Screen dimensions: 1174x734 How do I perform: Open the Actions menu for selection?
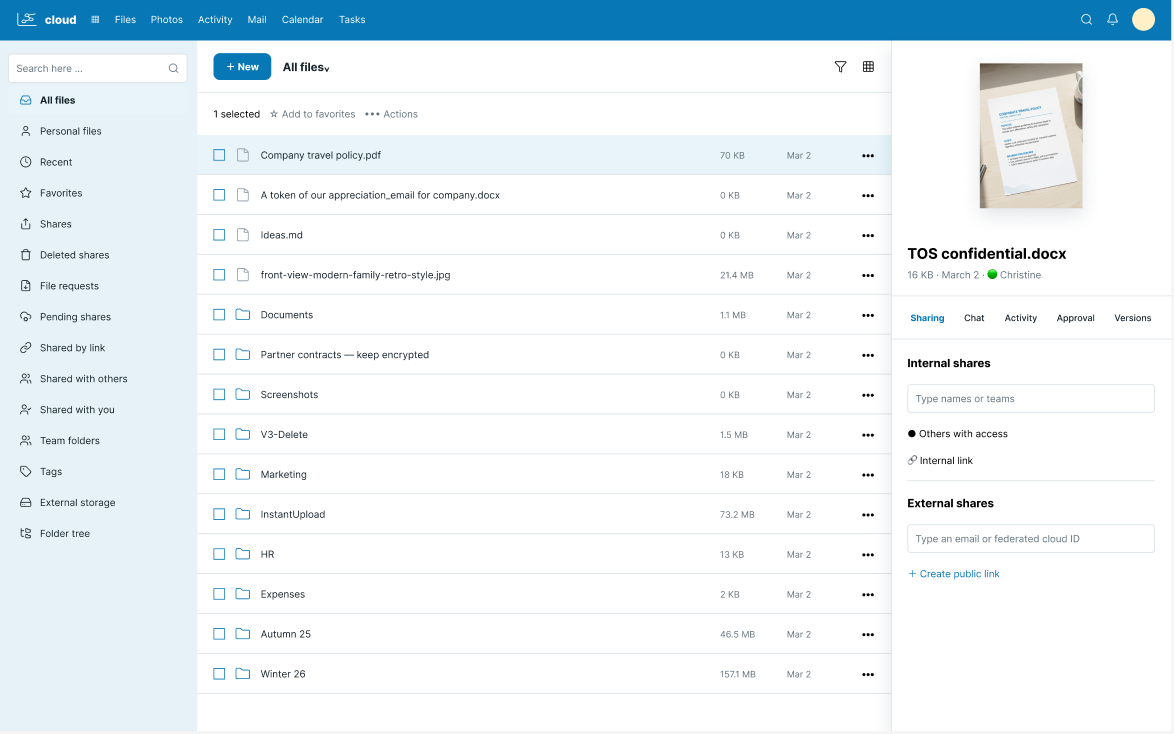[x=391, y=114]
